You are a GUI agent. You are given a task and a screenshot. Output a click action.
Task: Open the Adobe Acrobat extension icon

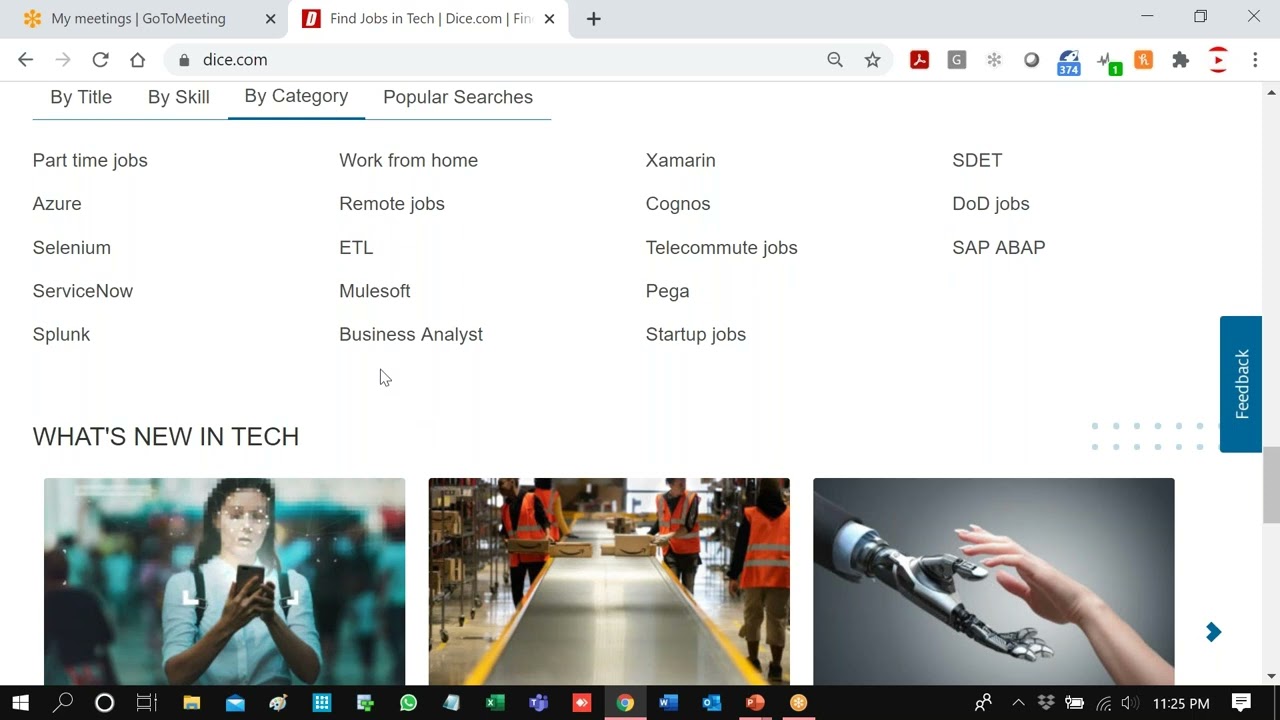[x=919, y=60]
